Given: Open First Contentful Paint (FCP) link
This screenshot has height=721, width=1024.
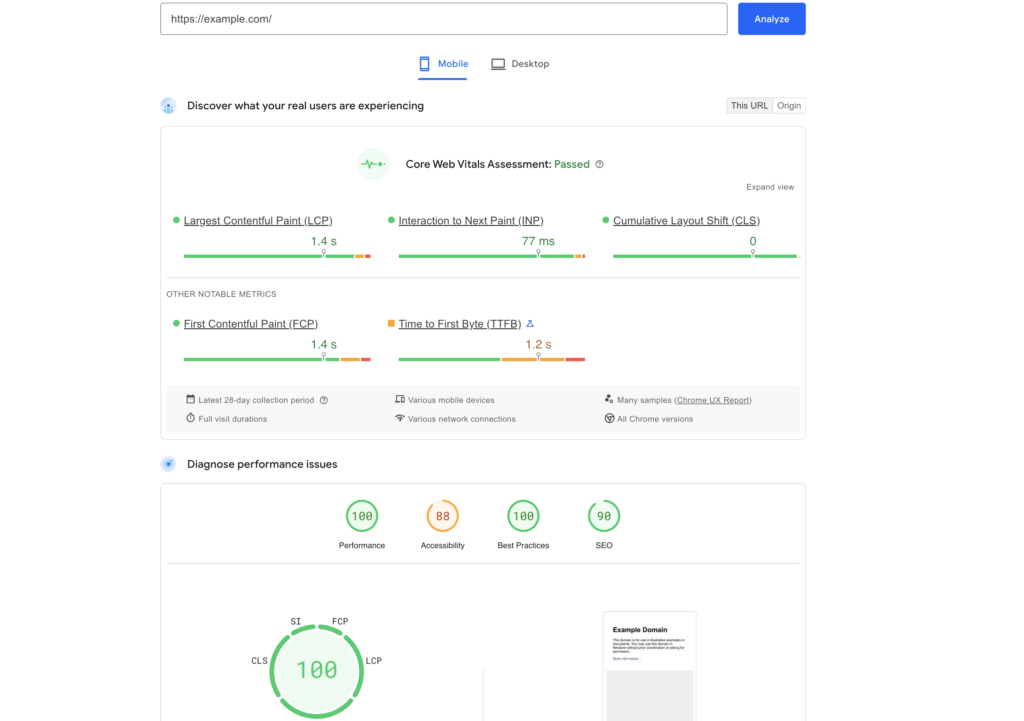Looking at the screenshot, I should (x=251, y=324).
